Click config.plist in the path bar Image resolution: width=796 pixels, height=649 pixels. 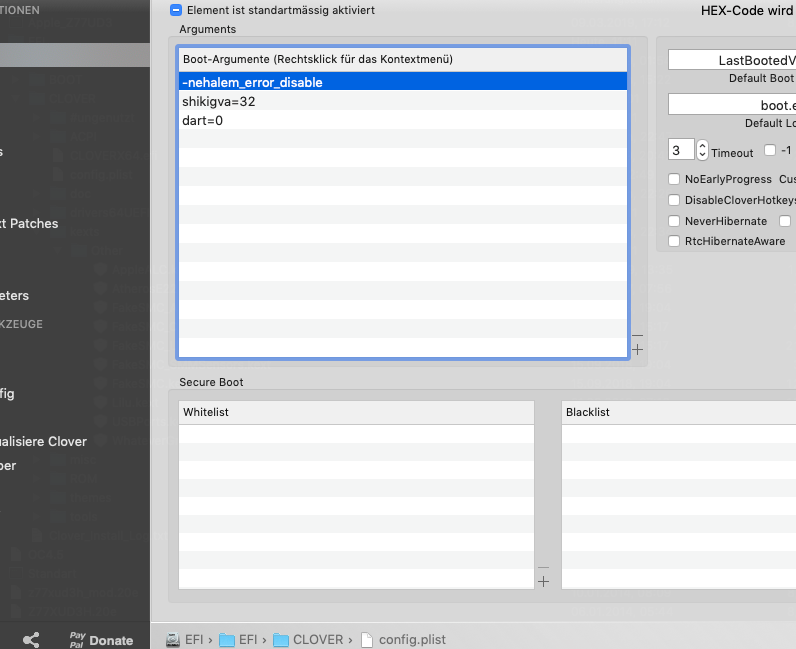tap(403, 640)
